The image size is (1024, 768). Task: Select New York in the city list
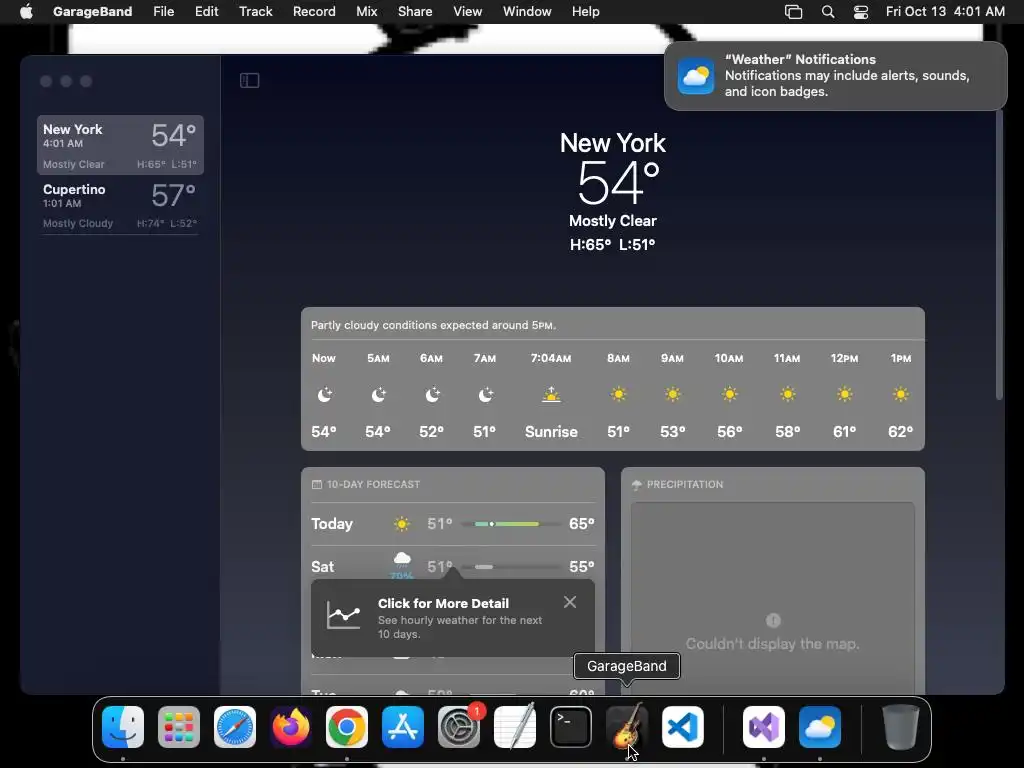click(x=120, y=145)
